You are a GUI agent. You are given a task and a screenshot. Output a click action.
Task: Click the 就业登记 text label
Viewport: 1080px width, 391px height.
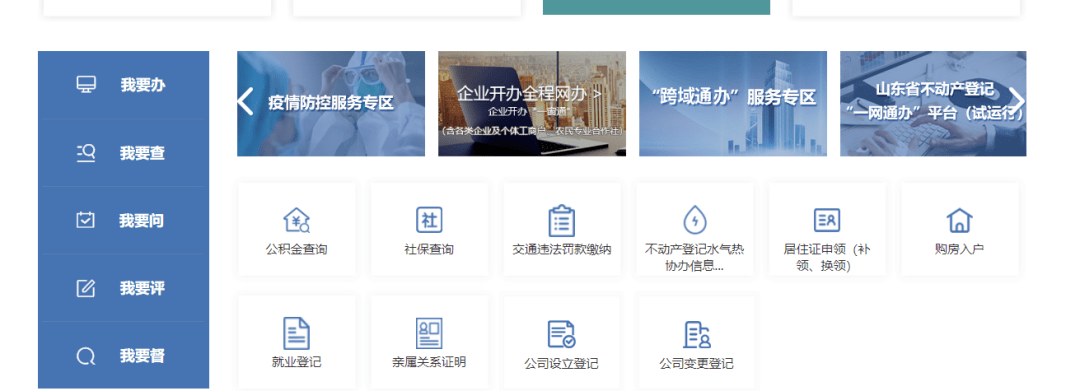coord(297,362)
